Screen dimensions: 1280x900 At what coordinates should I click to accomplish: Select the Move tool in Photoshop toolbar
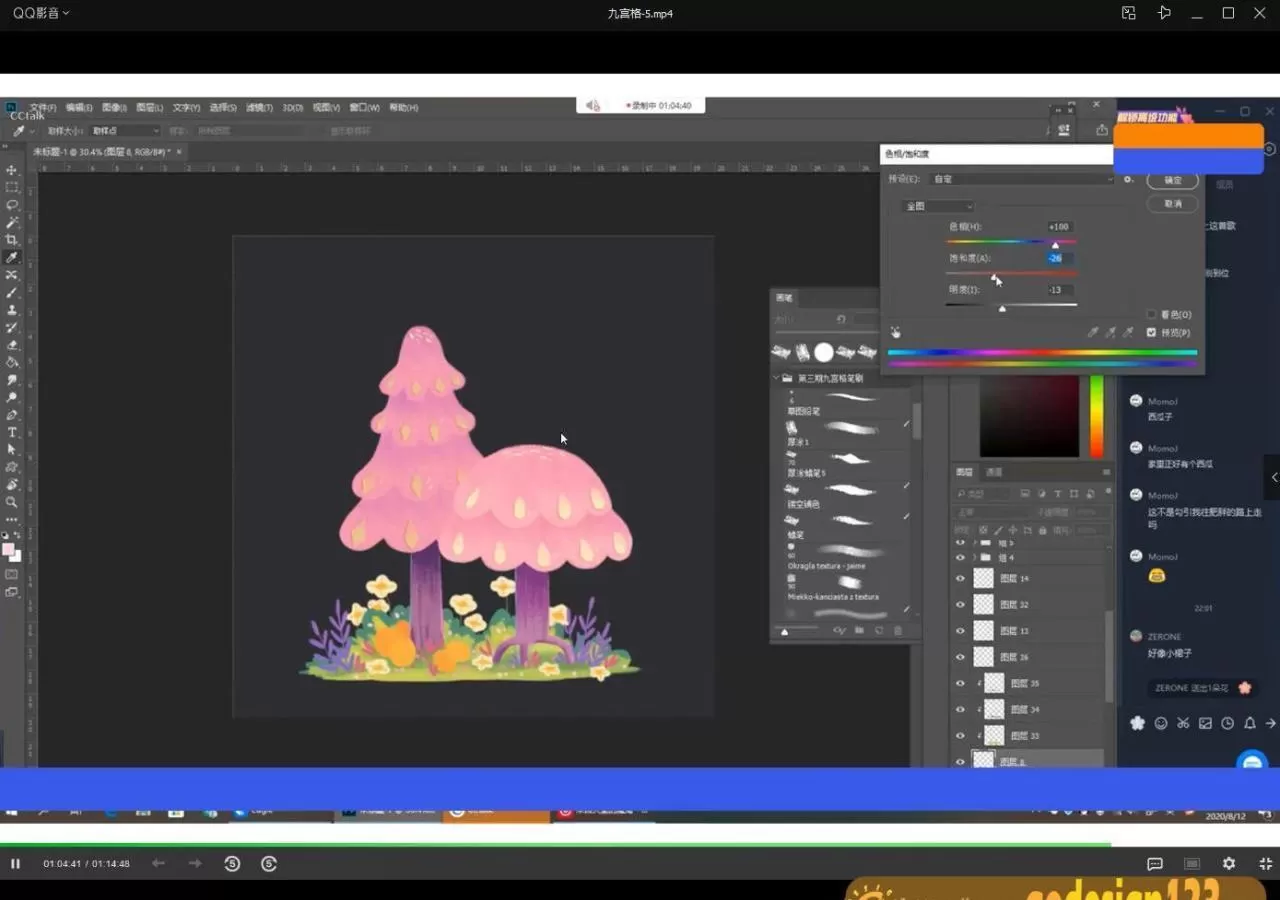[12, 170]
